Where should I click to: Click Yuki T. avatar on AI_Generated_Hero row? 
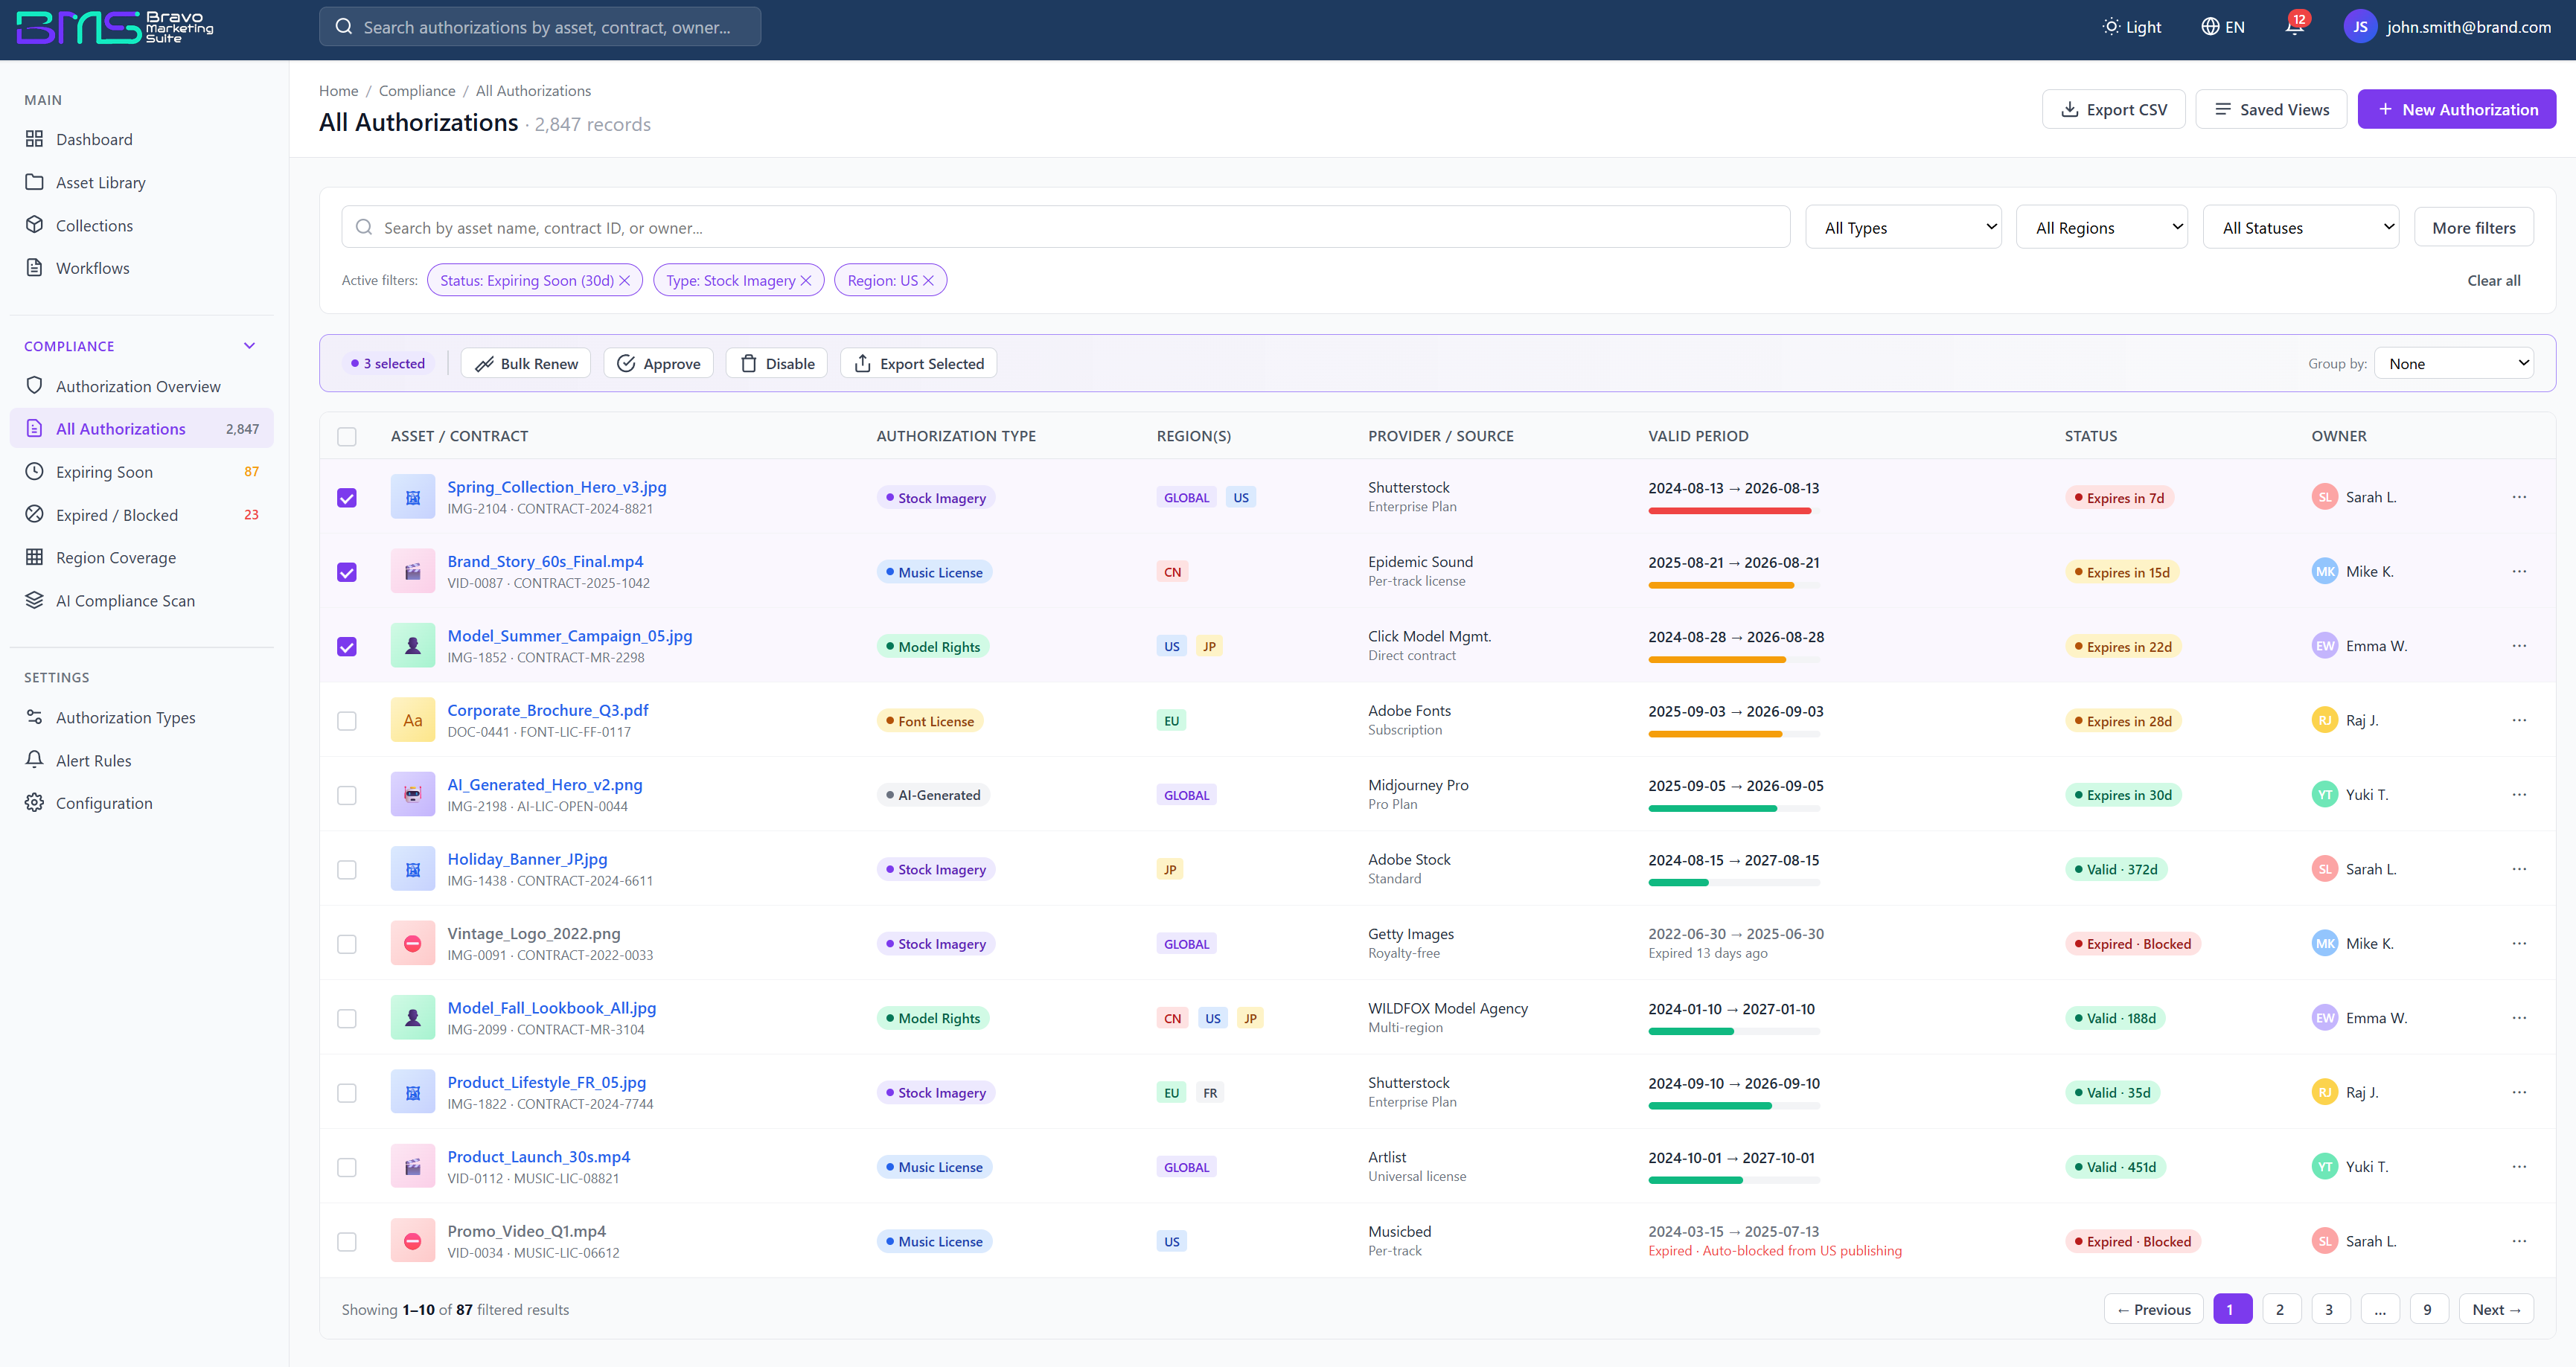coord(2325,795)
